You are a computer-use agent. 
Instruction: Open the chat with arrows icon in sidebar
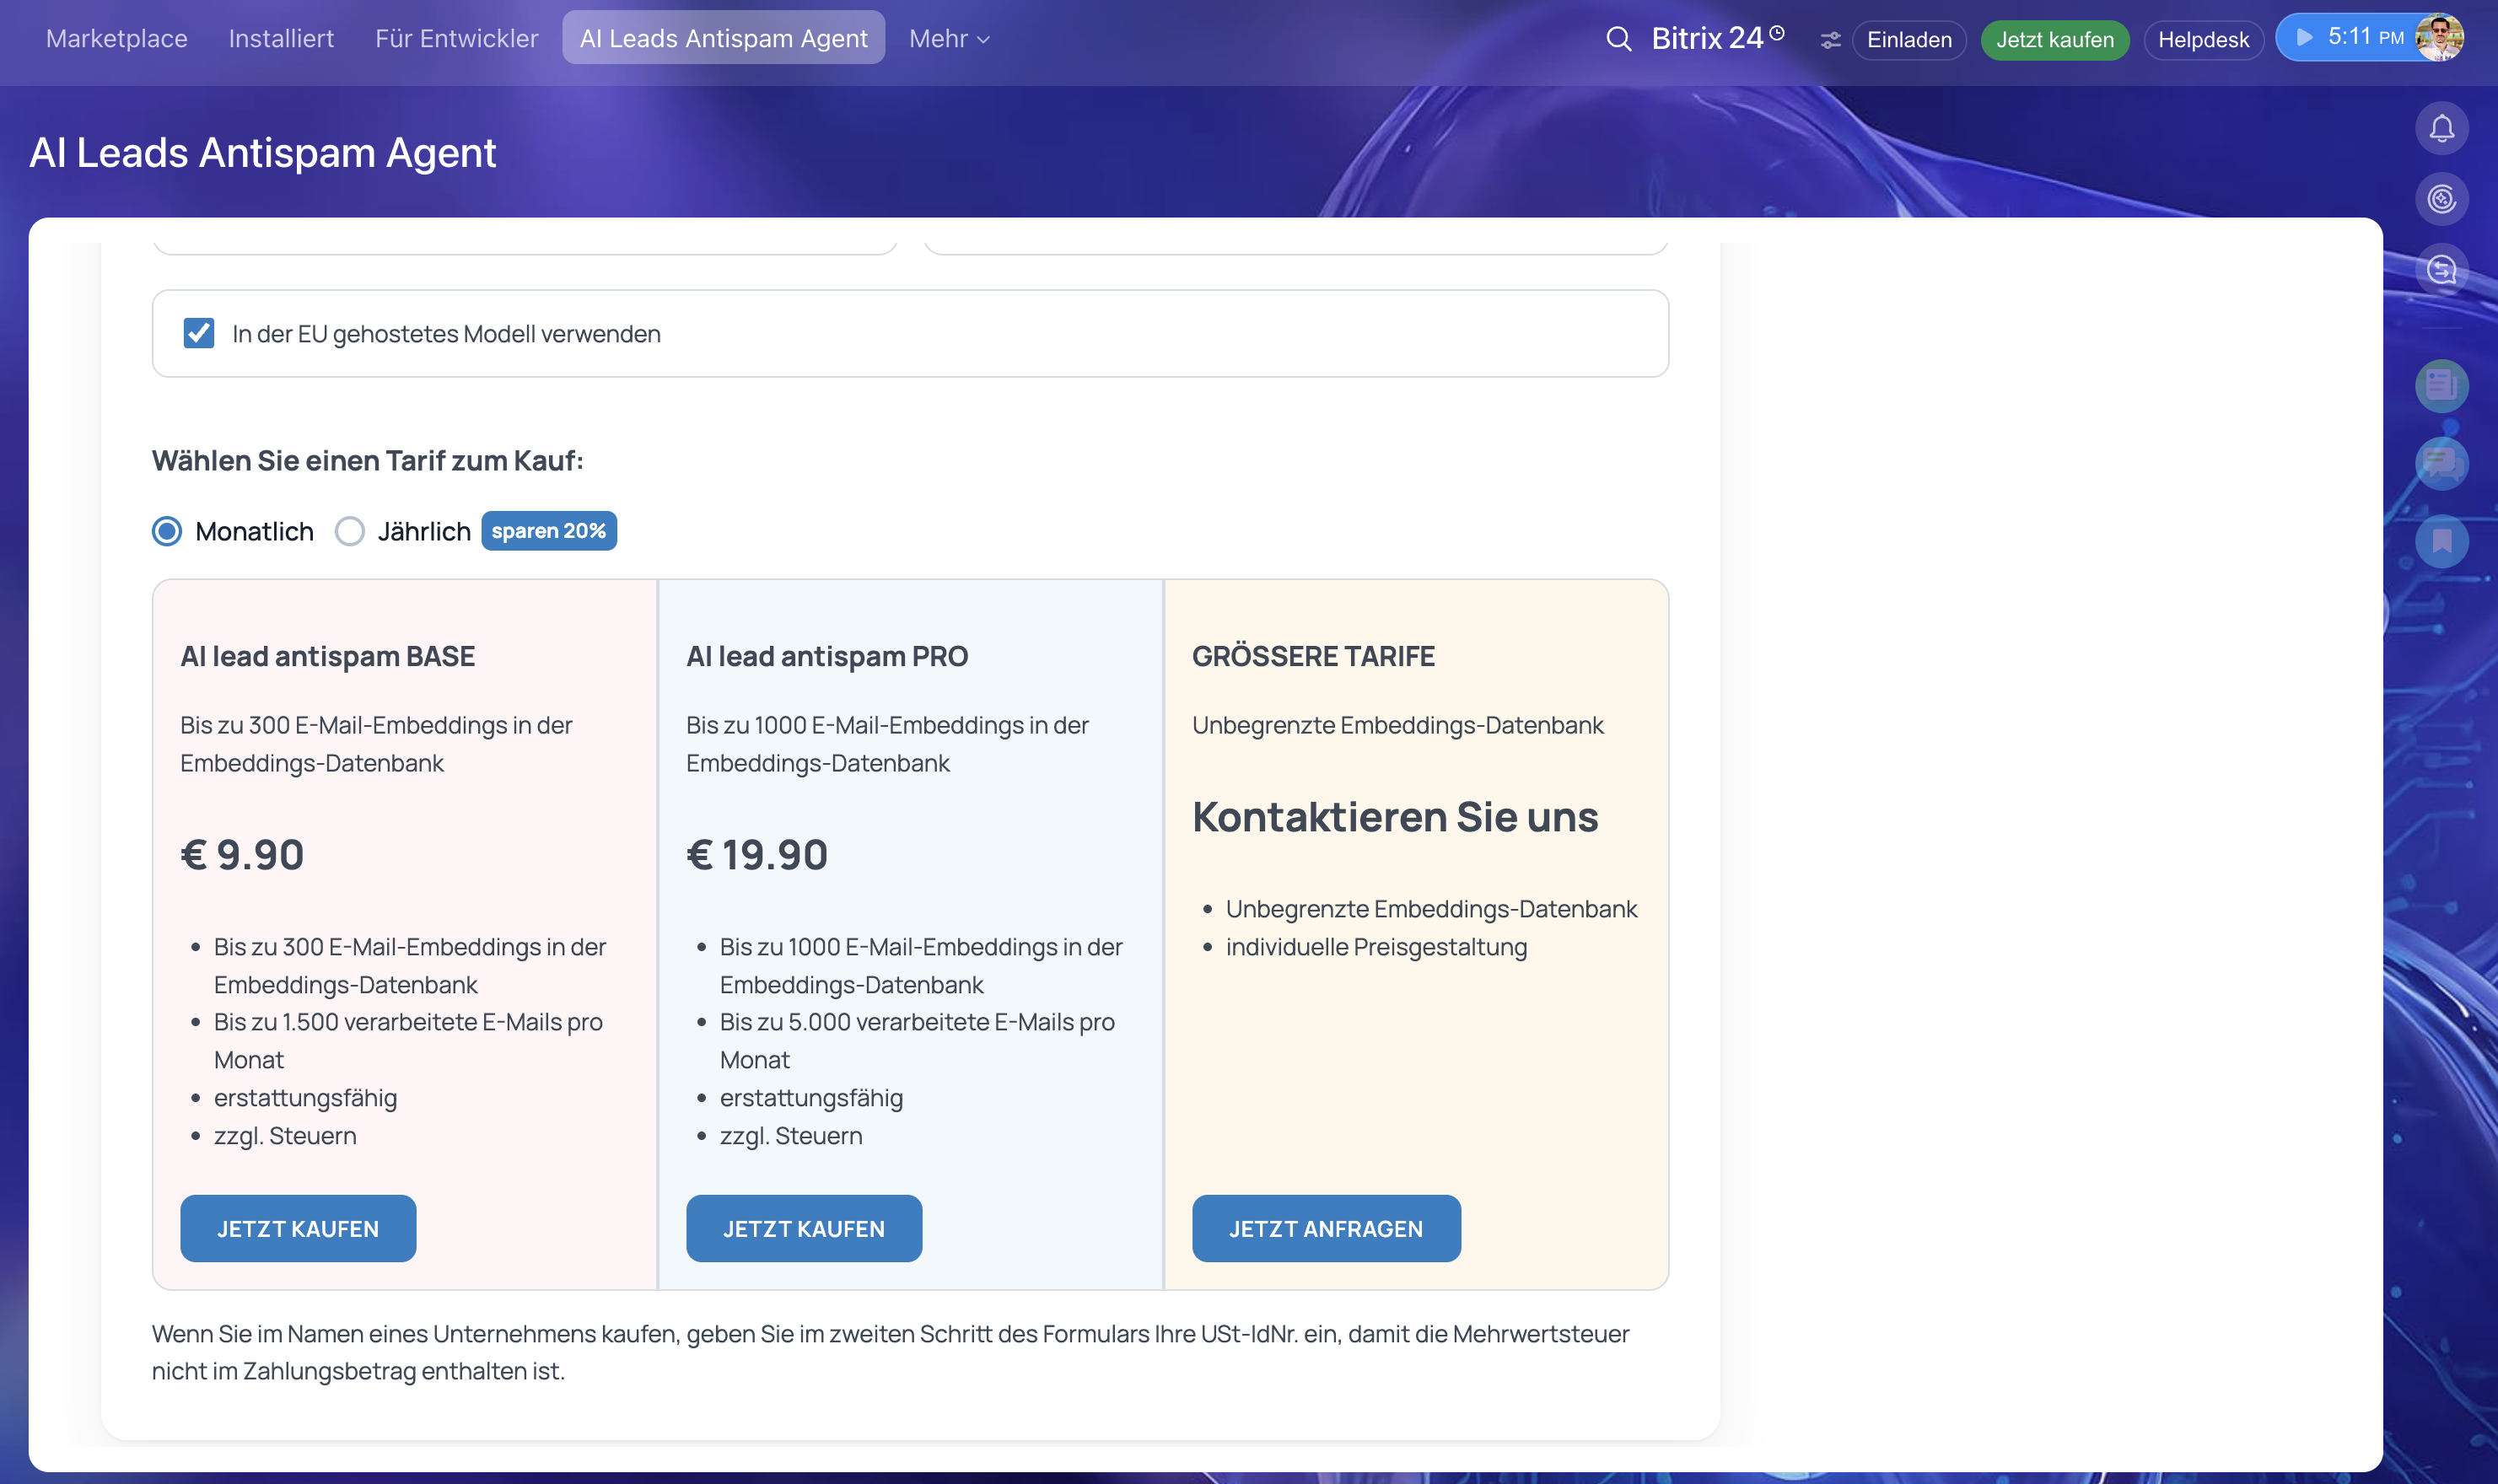tap(2441, 270)
